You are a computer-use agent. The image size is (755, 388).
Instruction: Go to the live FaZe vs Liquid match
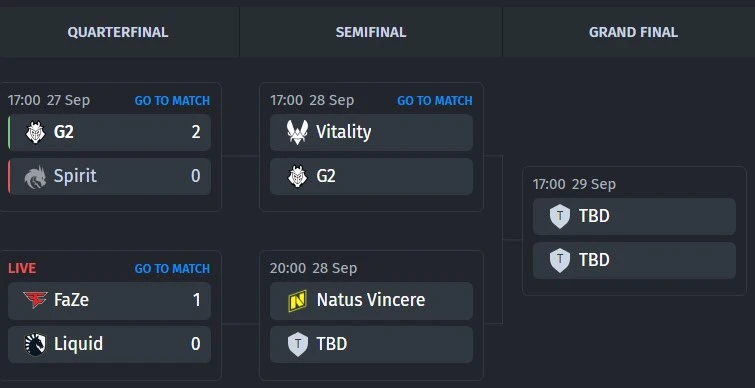172,269
